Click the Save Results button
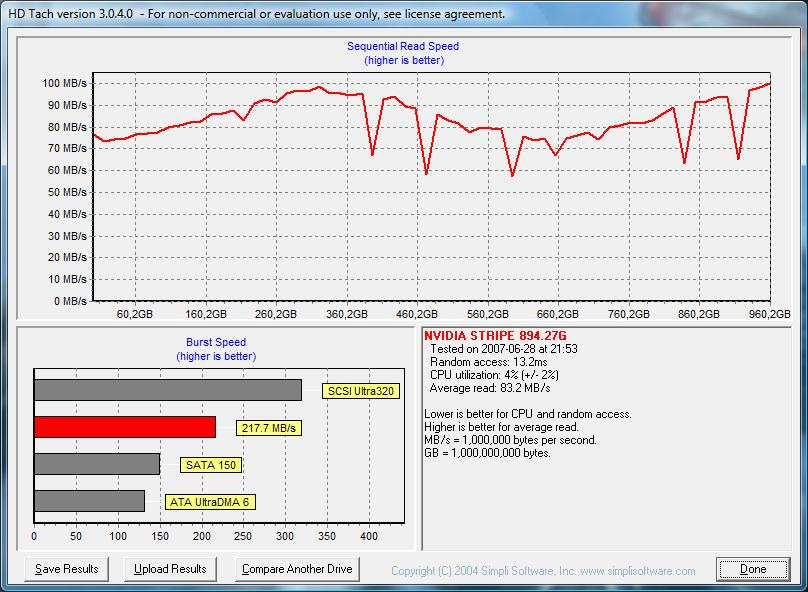Viewport: 808px width, 592px height. tap(67, 569)
